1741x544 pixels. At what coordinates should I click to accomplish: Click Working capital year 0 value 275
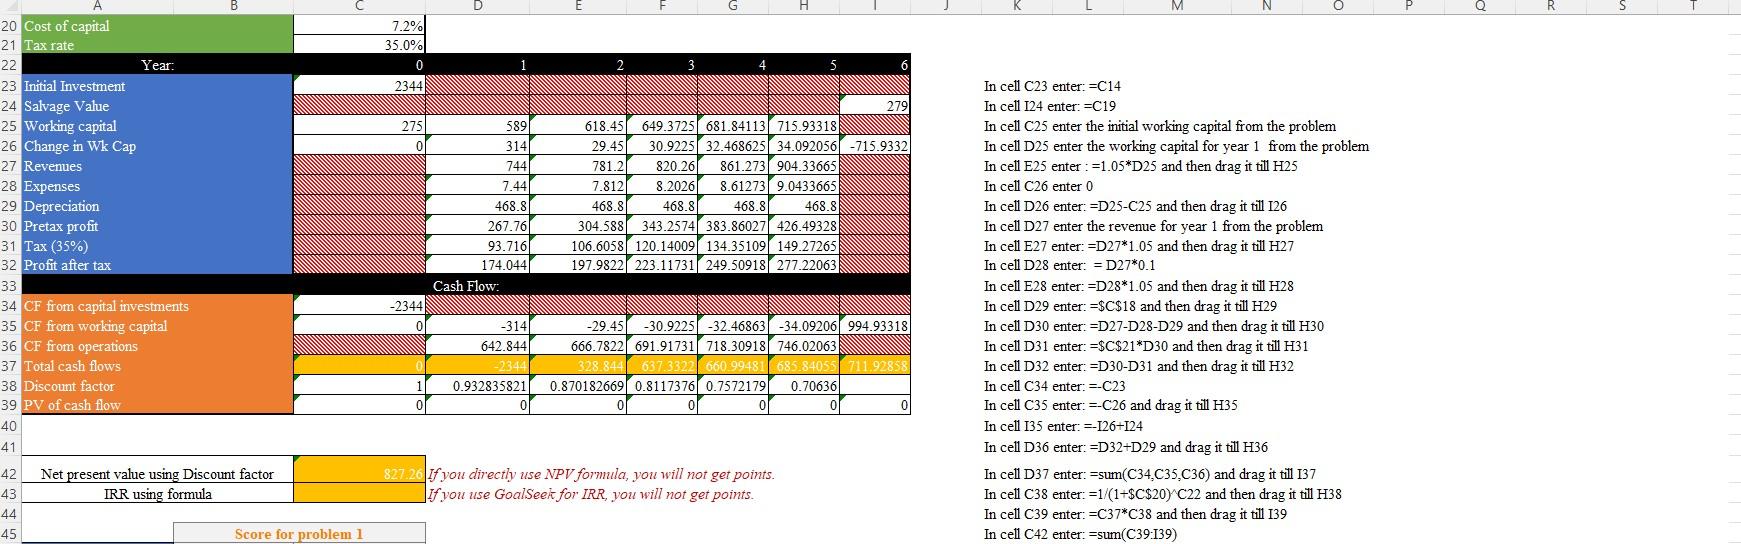pyautogui.click(x=360, y=126)
